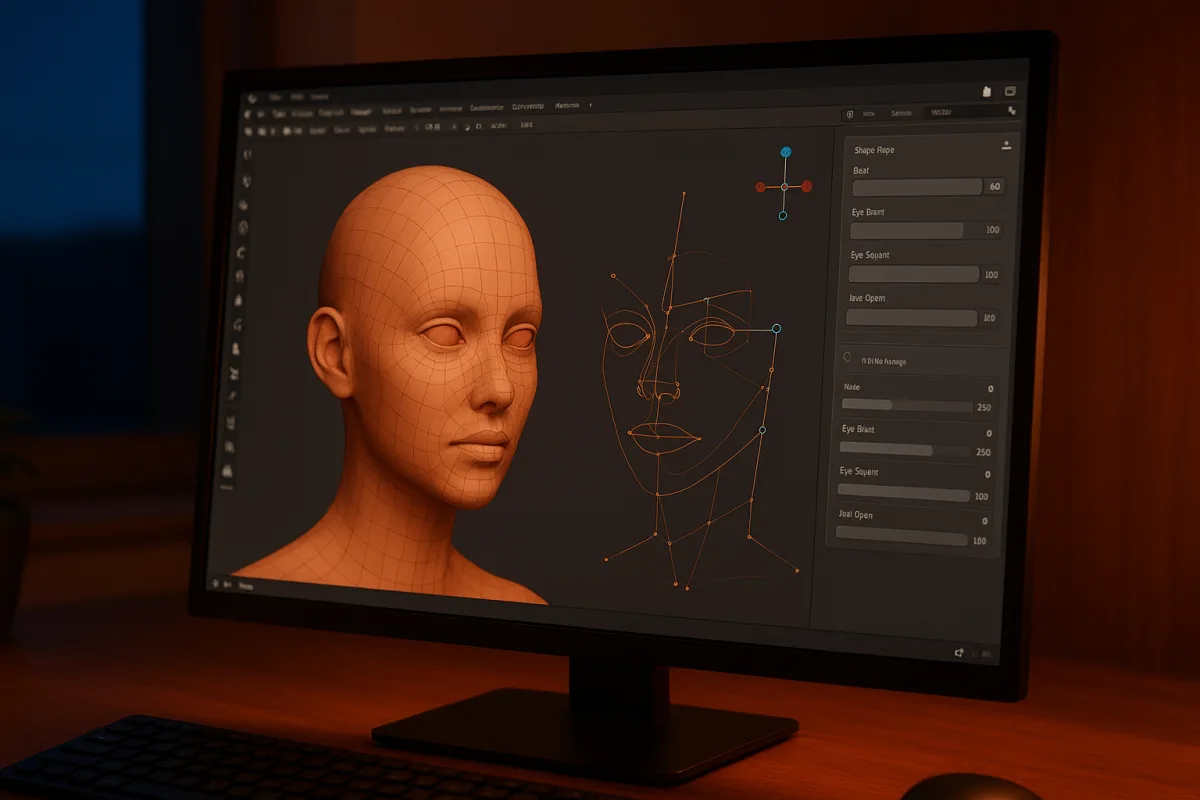
Task: Select the left red handle of the viewport gizmo
Action: 761,186
